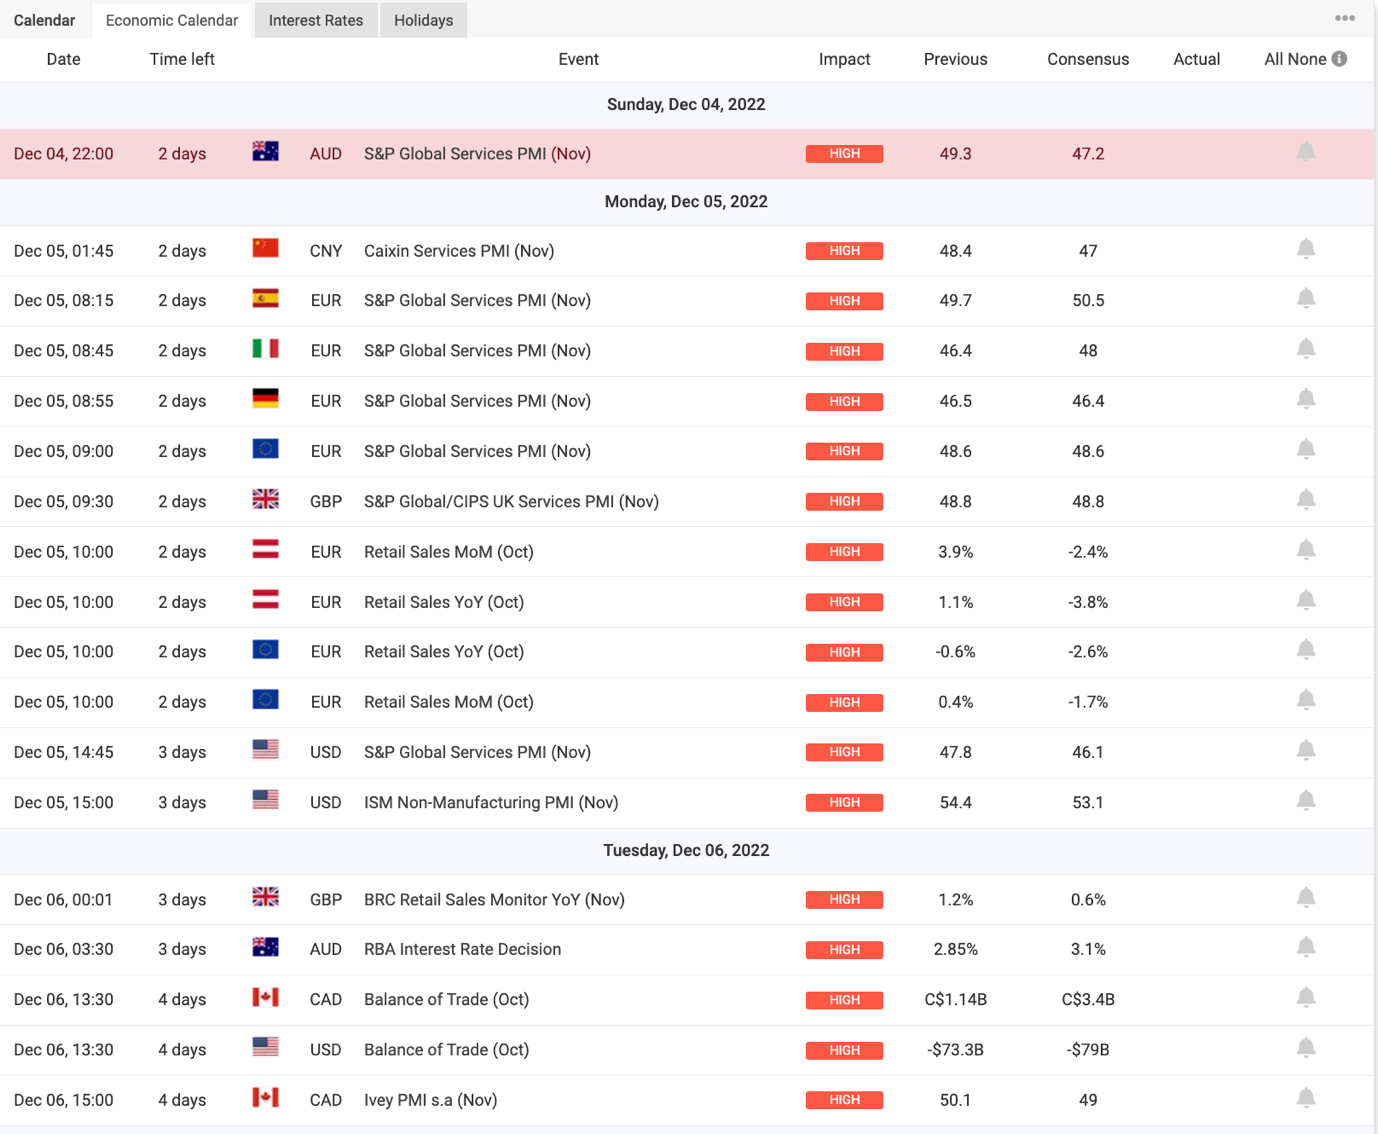Open the three-dots more options menu
This screenshot has height=1134, width=1378.
[x=1344, y=18]
